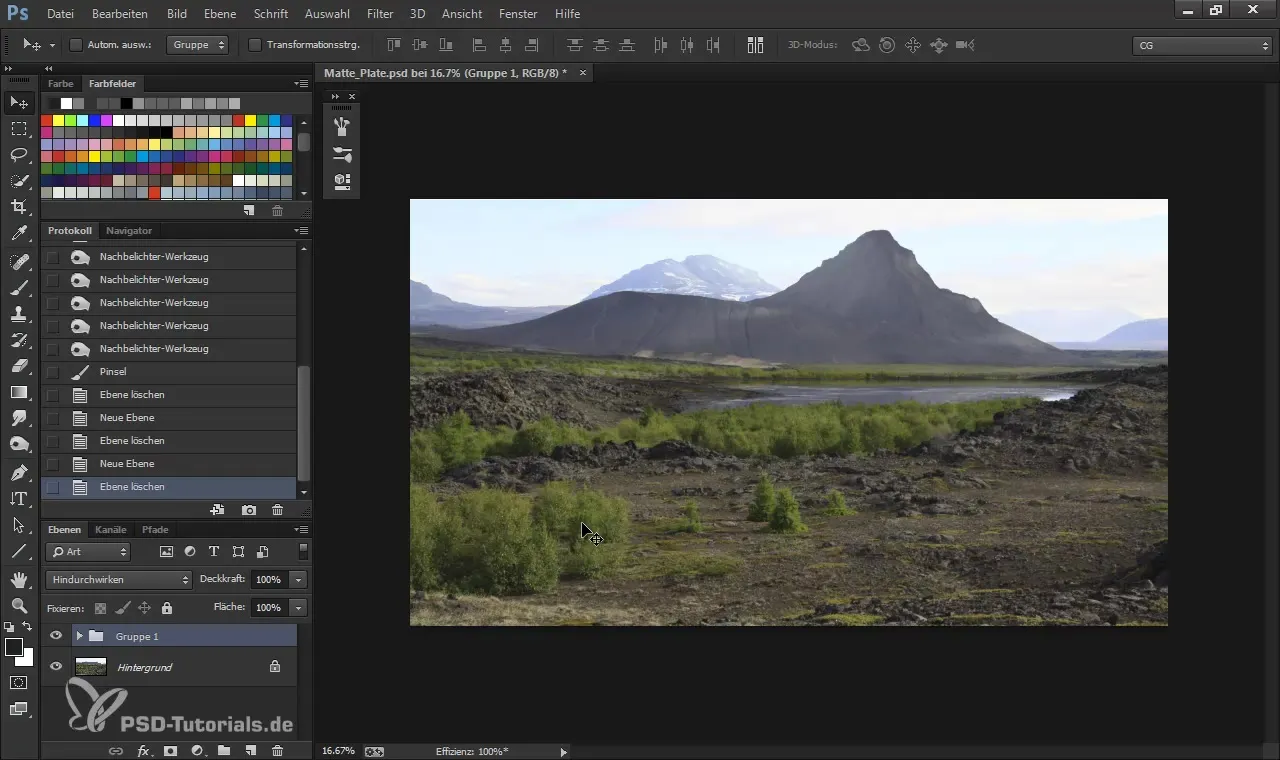
Task: Enable the Autom. ausw. checkbox
Action: 76,45
